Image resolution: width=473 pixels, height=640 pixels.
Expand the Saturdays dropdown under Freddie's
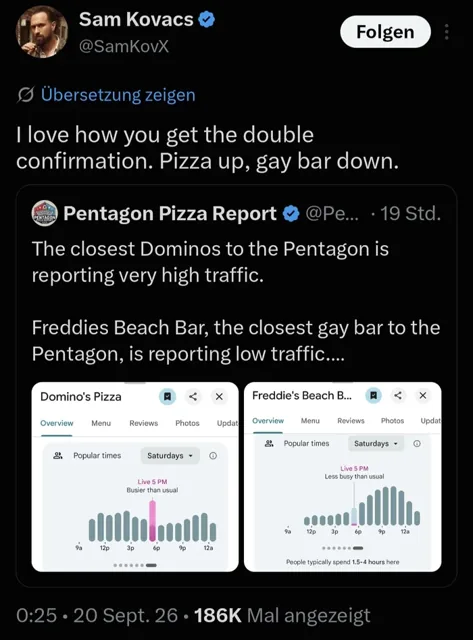click(x=376, y=443)
